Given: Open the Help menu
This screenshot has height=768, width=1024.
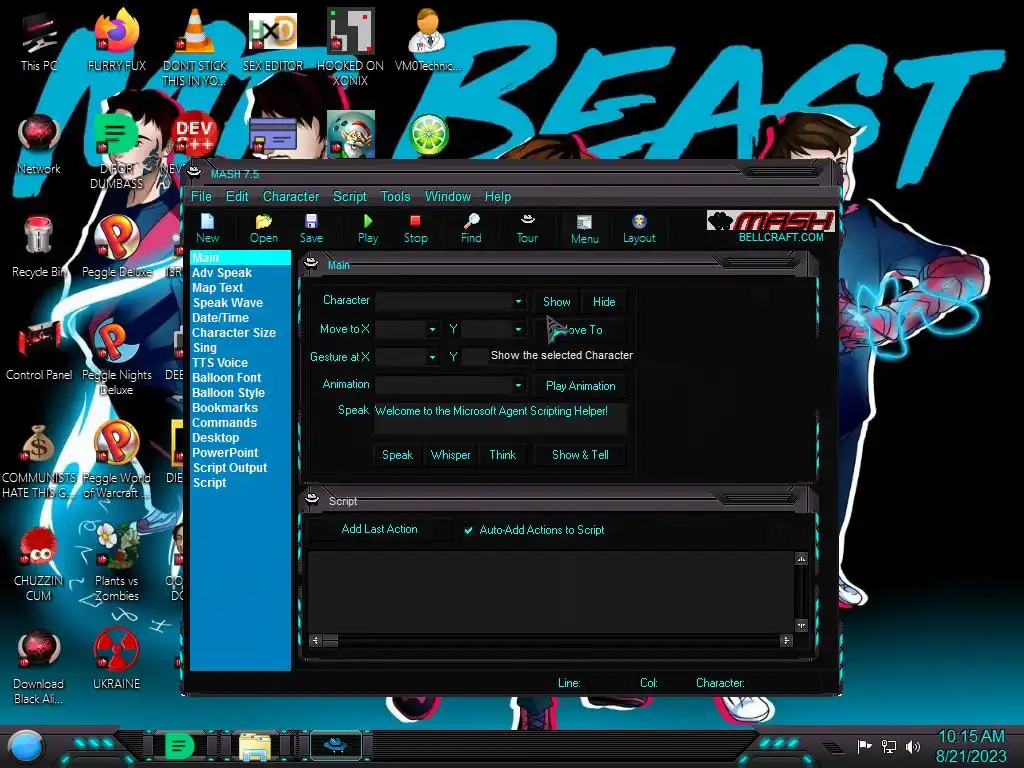Looking at the screenshot, I should pyautogui.click(x=498, y=197).
